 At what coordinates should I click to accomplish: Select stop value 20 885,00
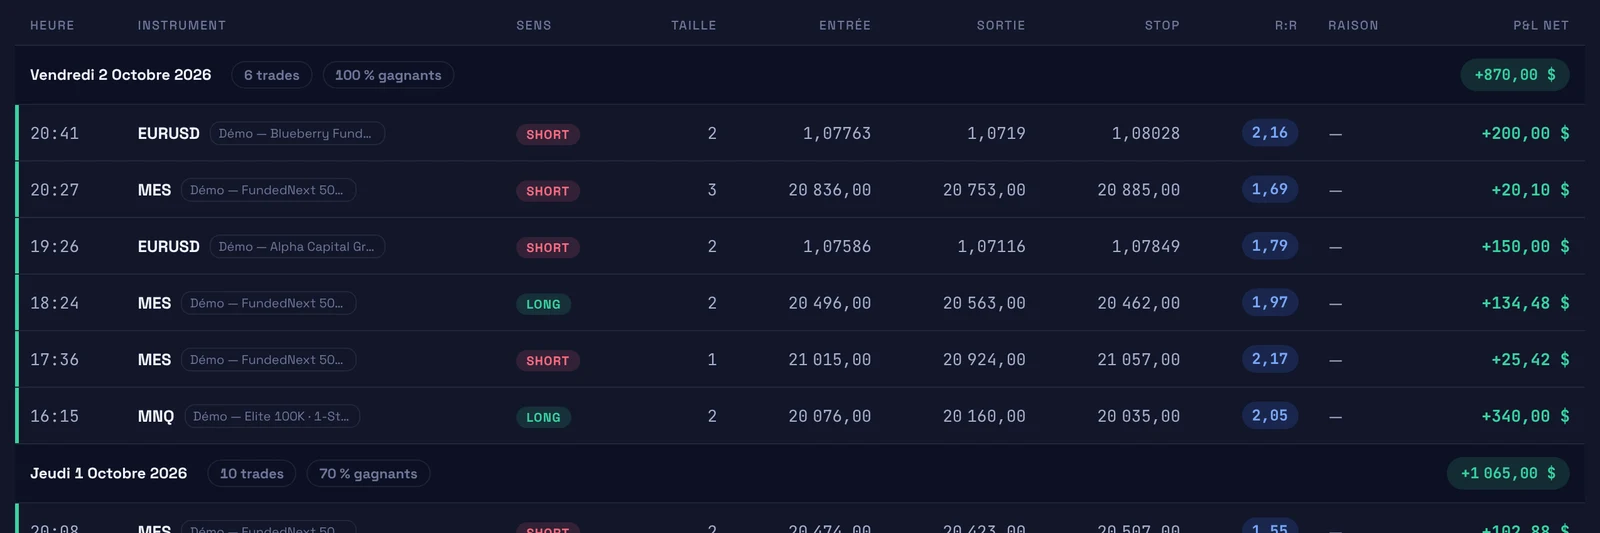click(1139, 190)
